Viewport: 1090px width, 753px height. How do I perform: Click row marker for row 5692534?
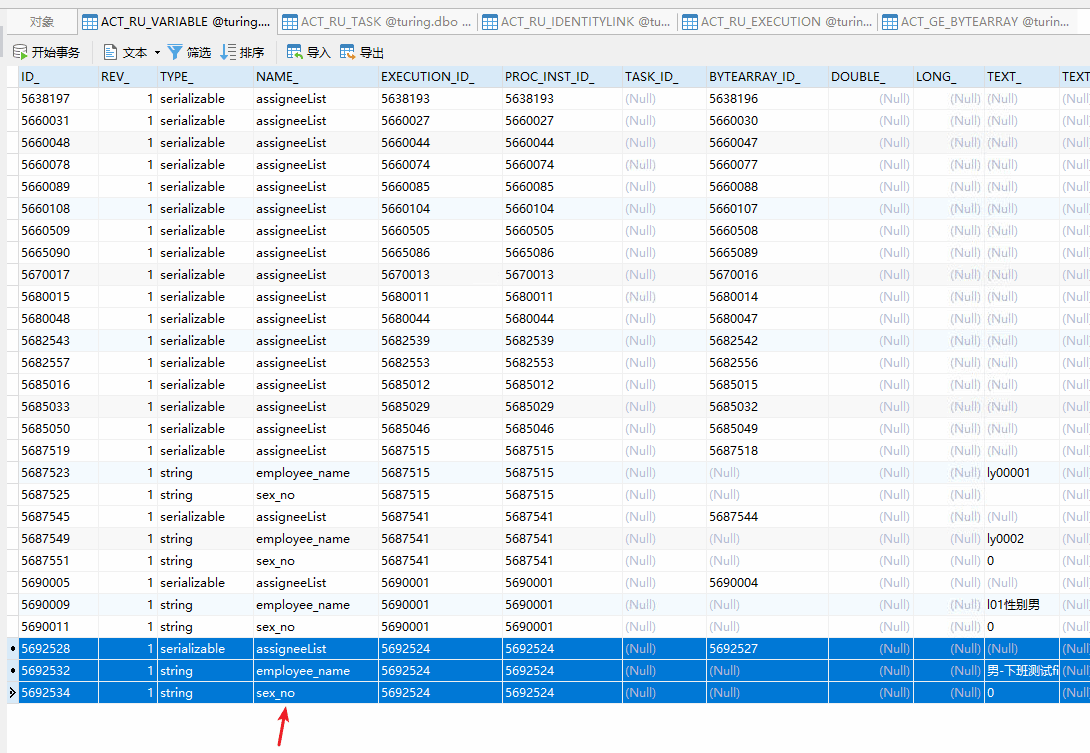(13, 693)
